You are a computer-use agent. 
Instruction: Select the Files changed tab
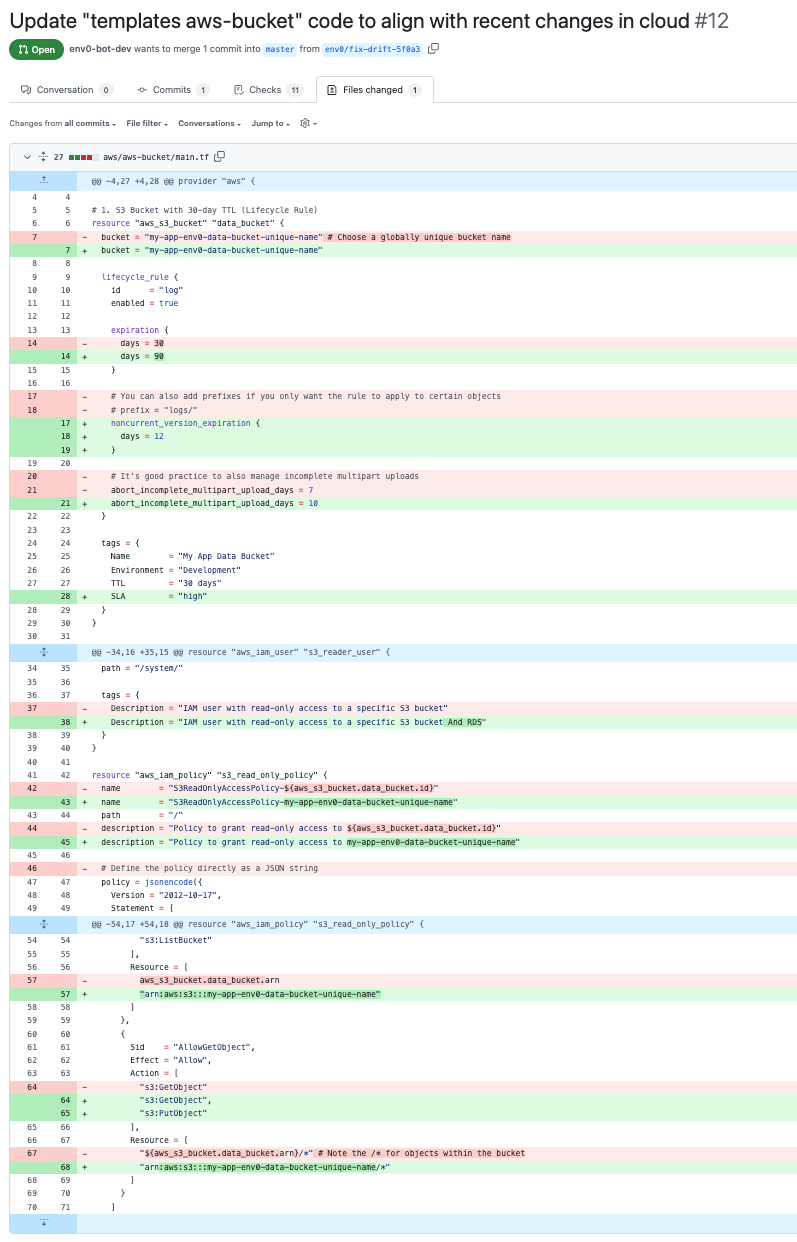pyautogui.click(x=374, y=90)
